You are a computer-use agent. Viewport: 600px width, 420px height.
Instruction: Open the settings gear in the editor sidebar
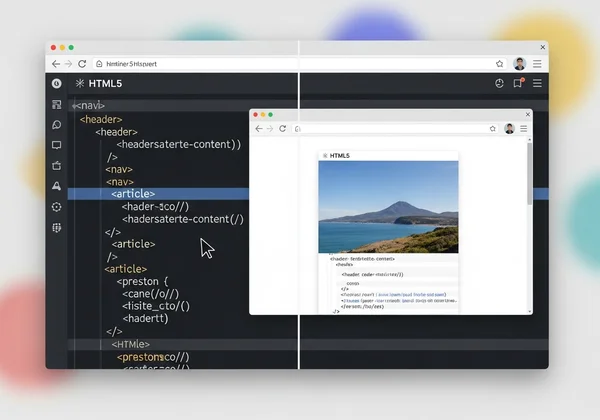[57, 207]
